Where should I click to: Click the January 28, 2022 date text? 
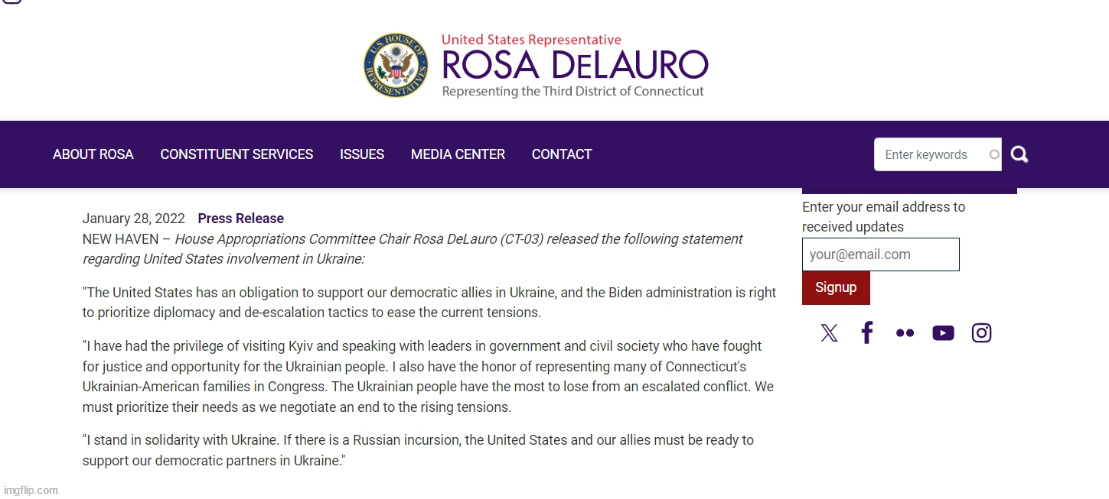(134, 218)
